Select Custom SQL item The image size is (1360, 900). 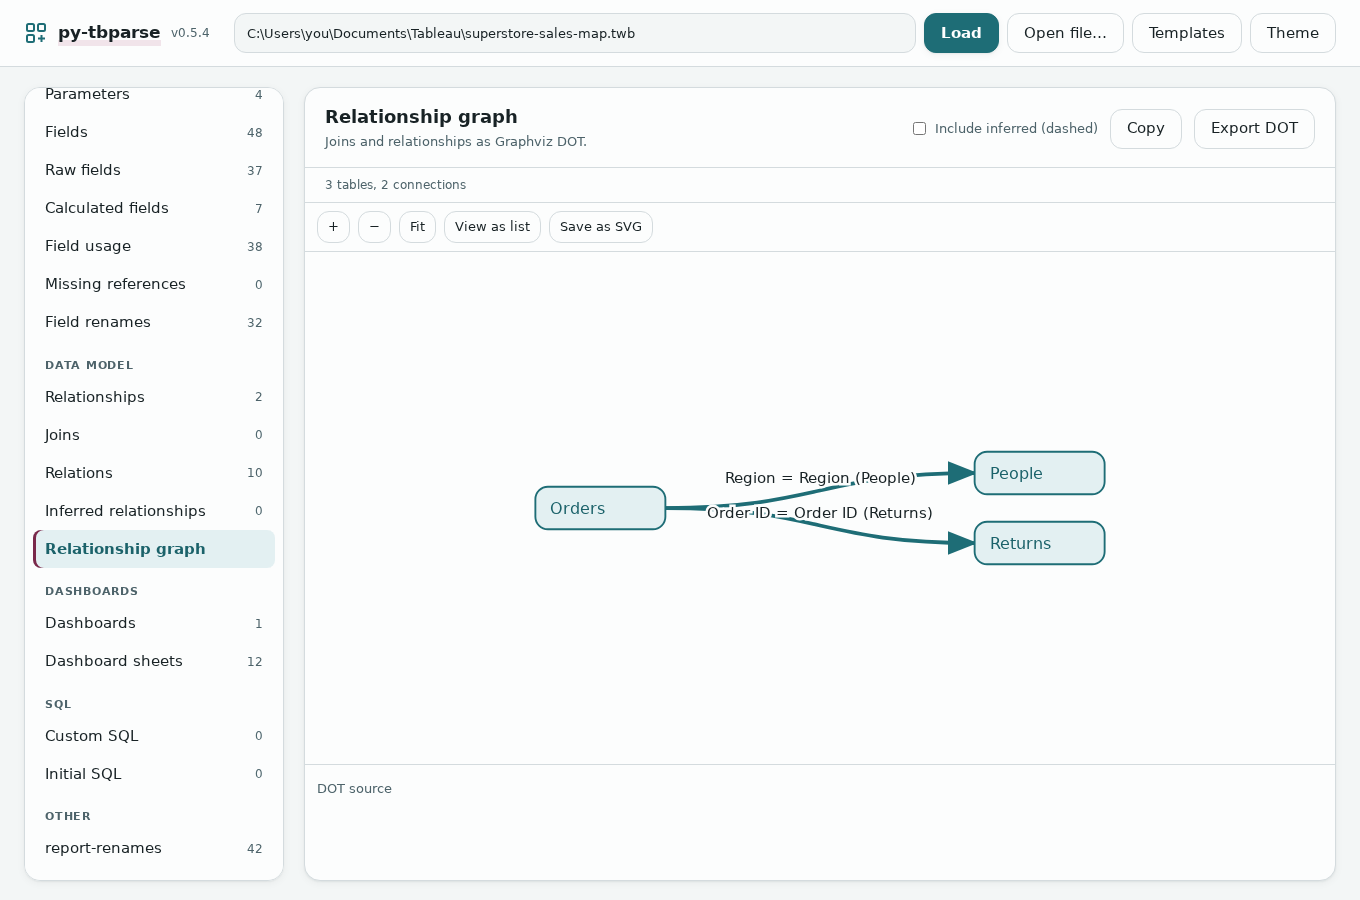point(154,736)
